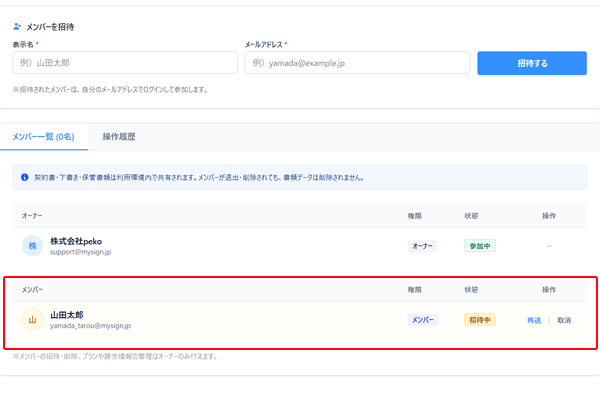Click the オーナー section header label
Viewport: 600px width, 400px height.
click(x=32, y=216)
